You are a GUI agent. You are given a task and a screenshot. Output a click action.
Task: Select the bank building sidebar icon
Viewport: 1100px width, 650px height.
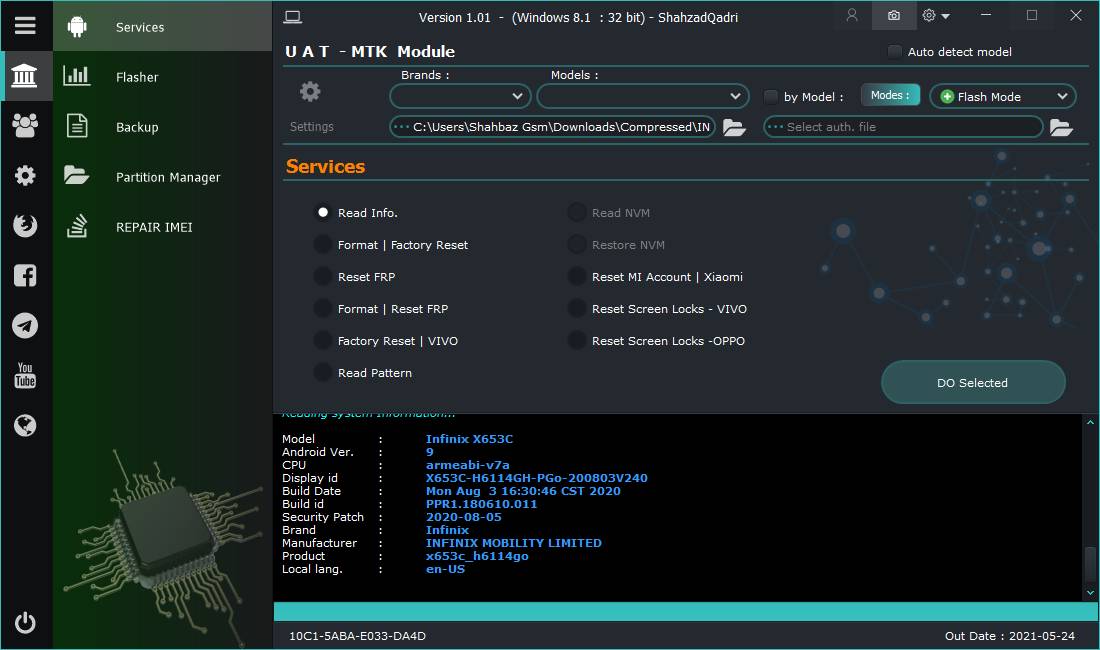click(x=25, y=76)
